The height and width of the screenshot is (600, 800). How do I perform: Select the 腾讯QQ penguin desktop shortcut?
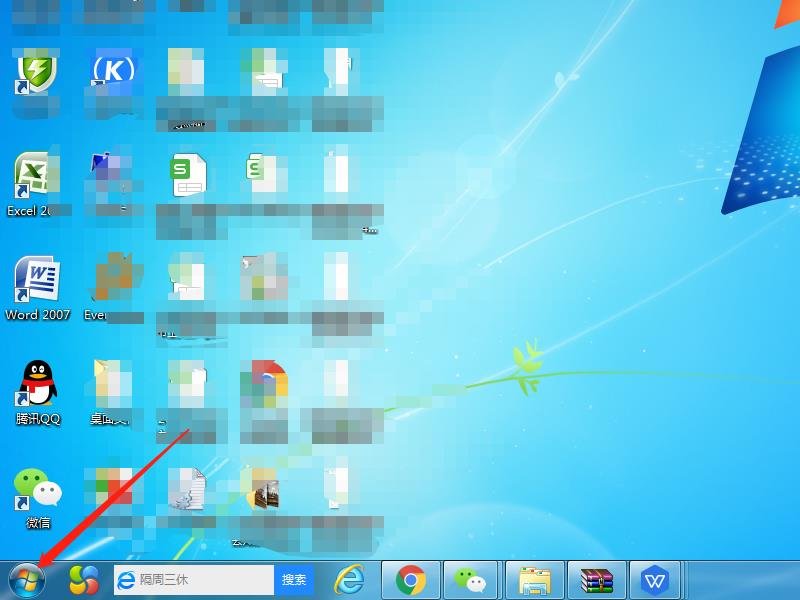(38, 385)
